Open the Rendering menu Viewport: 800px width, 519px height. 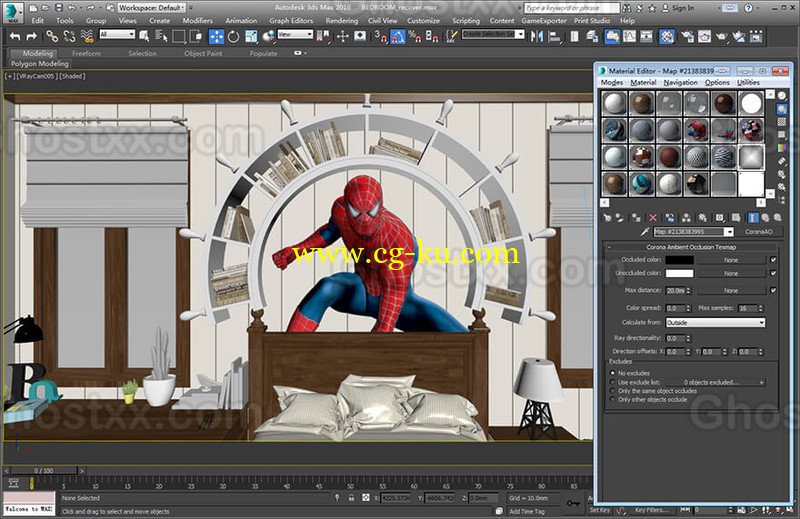(x=341, y=21)
